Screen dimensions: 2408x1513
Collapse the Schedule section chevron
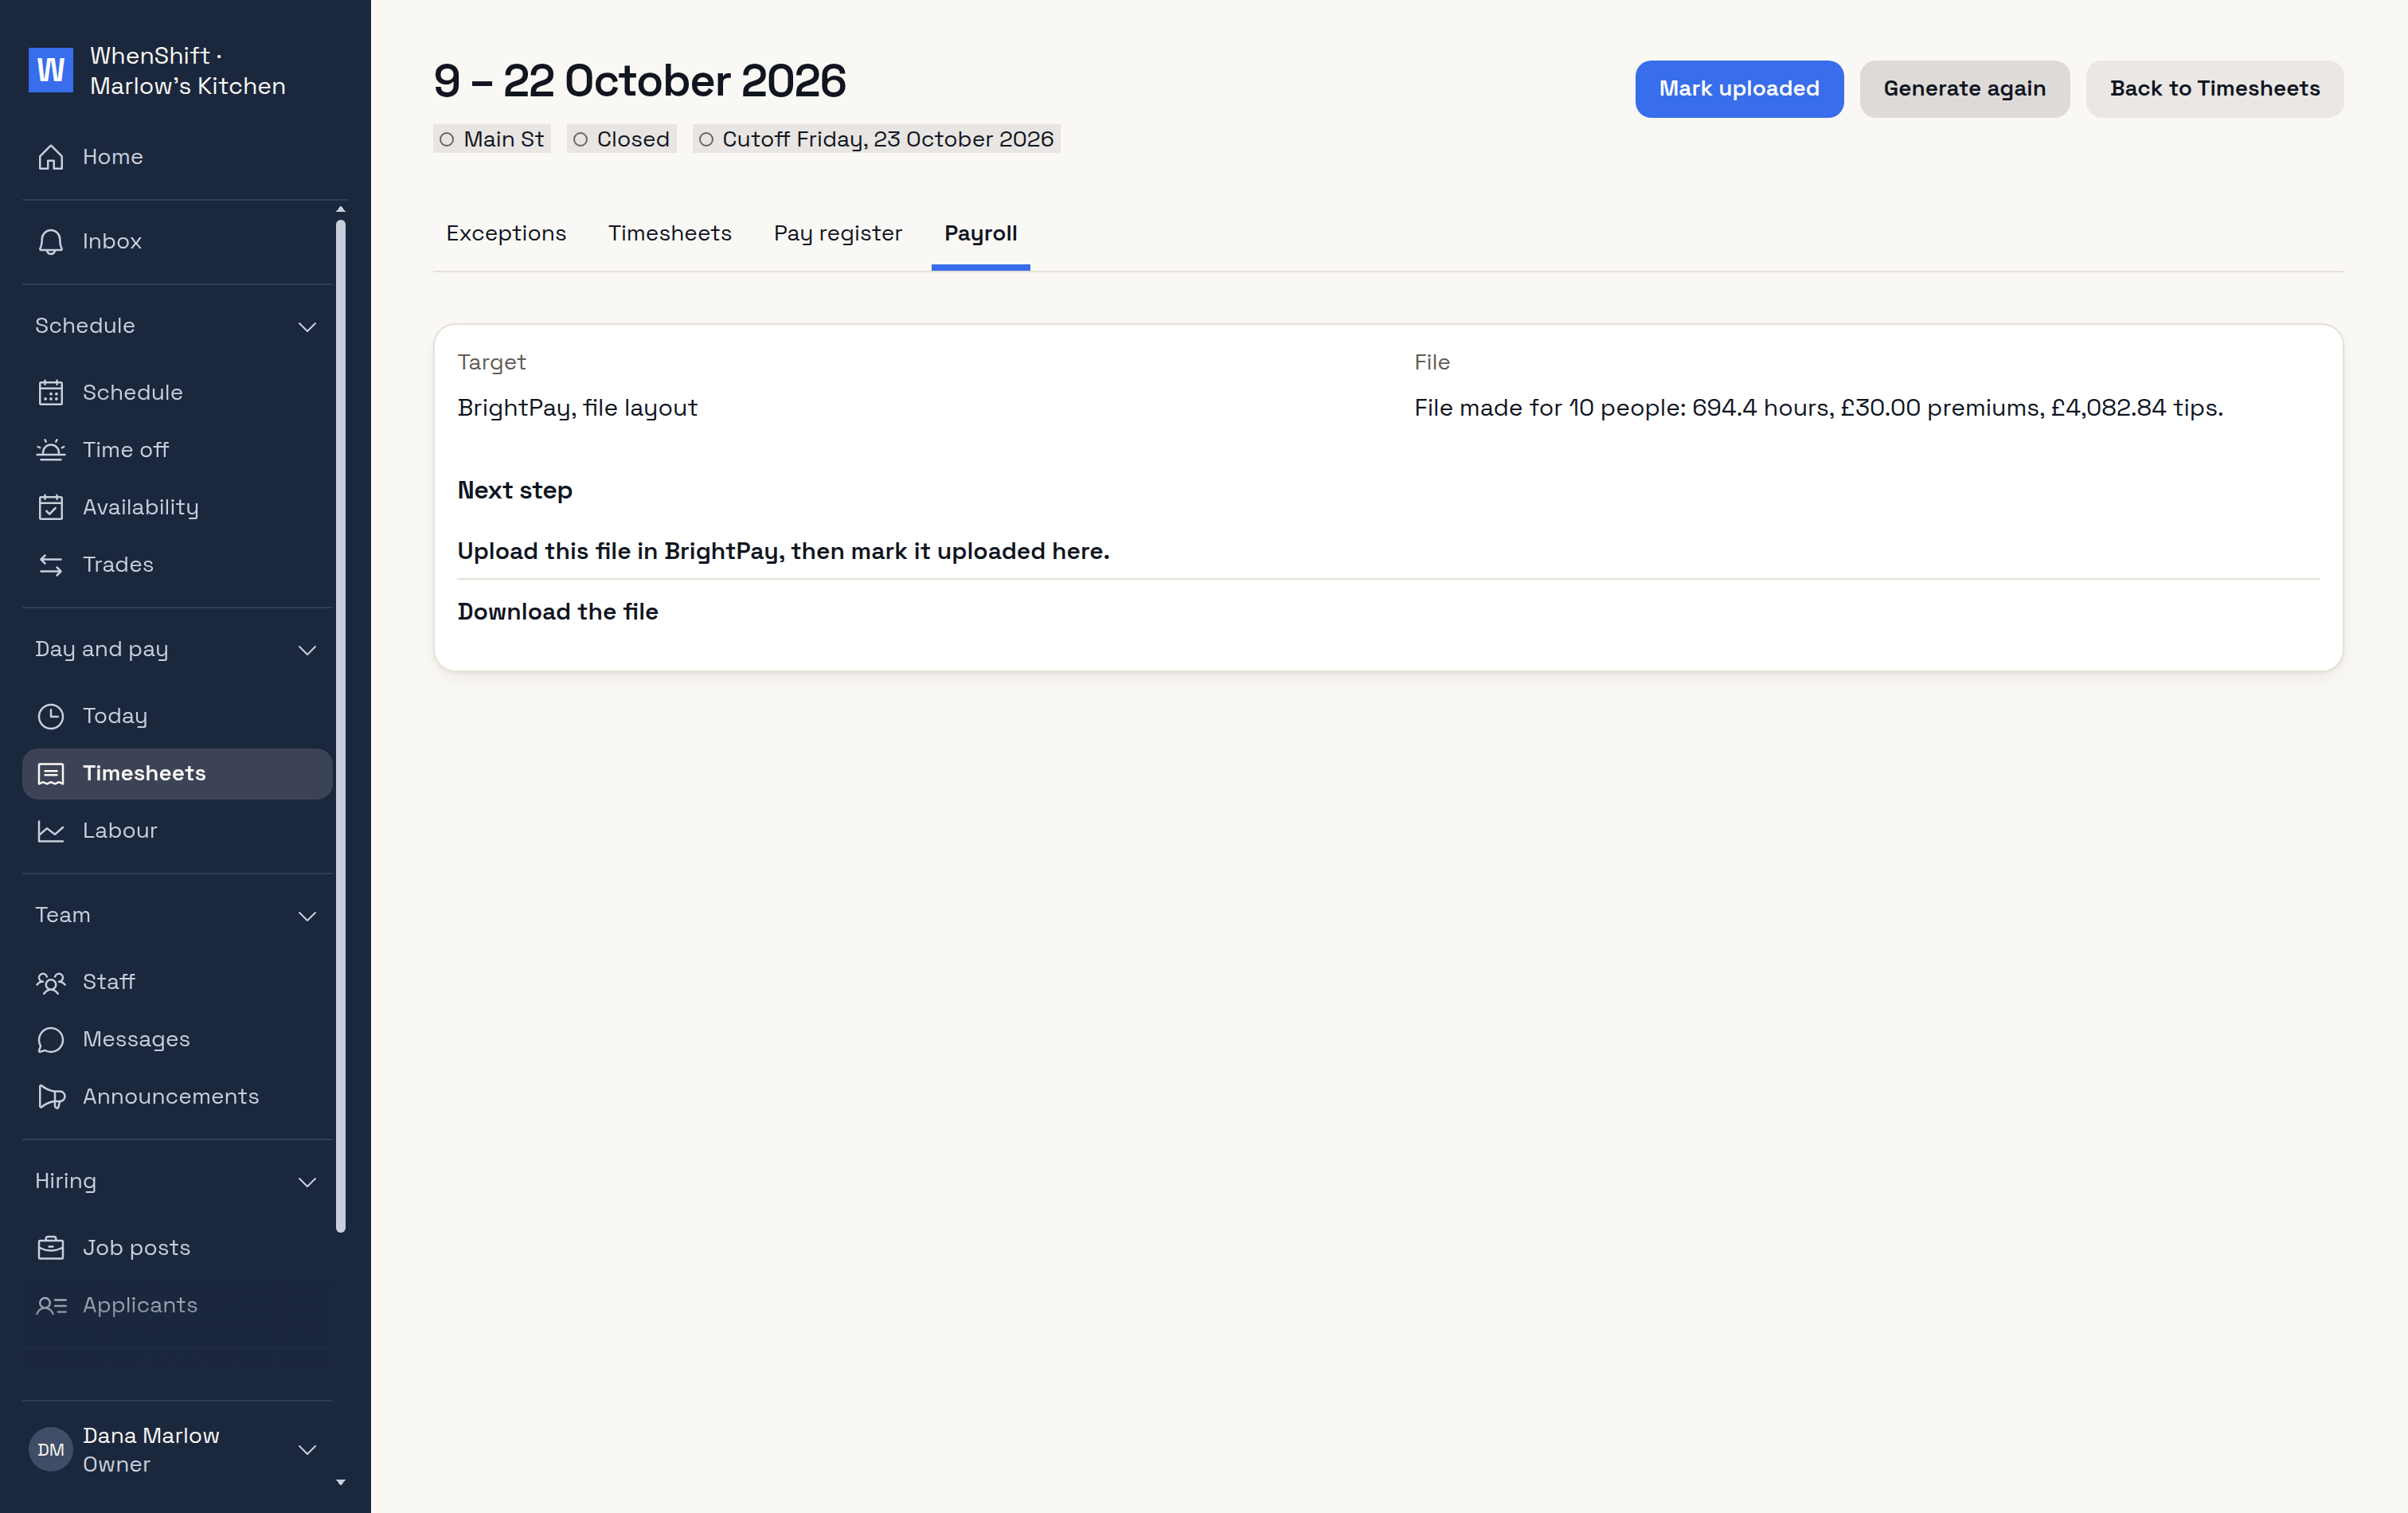[307, 327]
